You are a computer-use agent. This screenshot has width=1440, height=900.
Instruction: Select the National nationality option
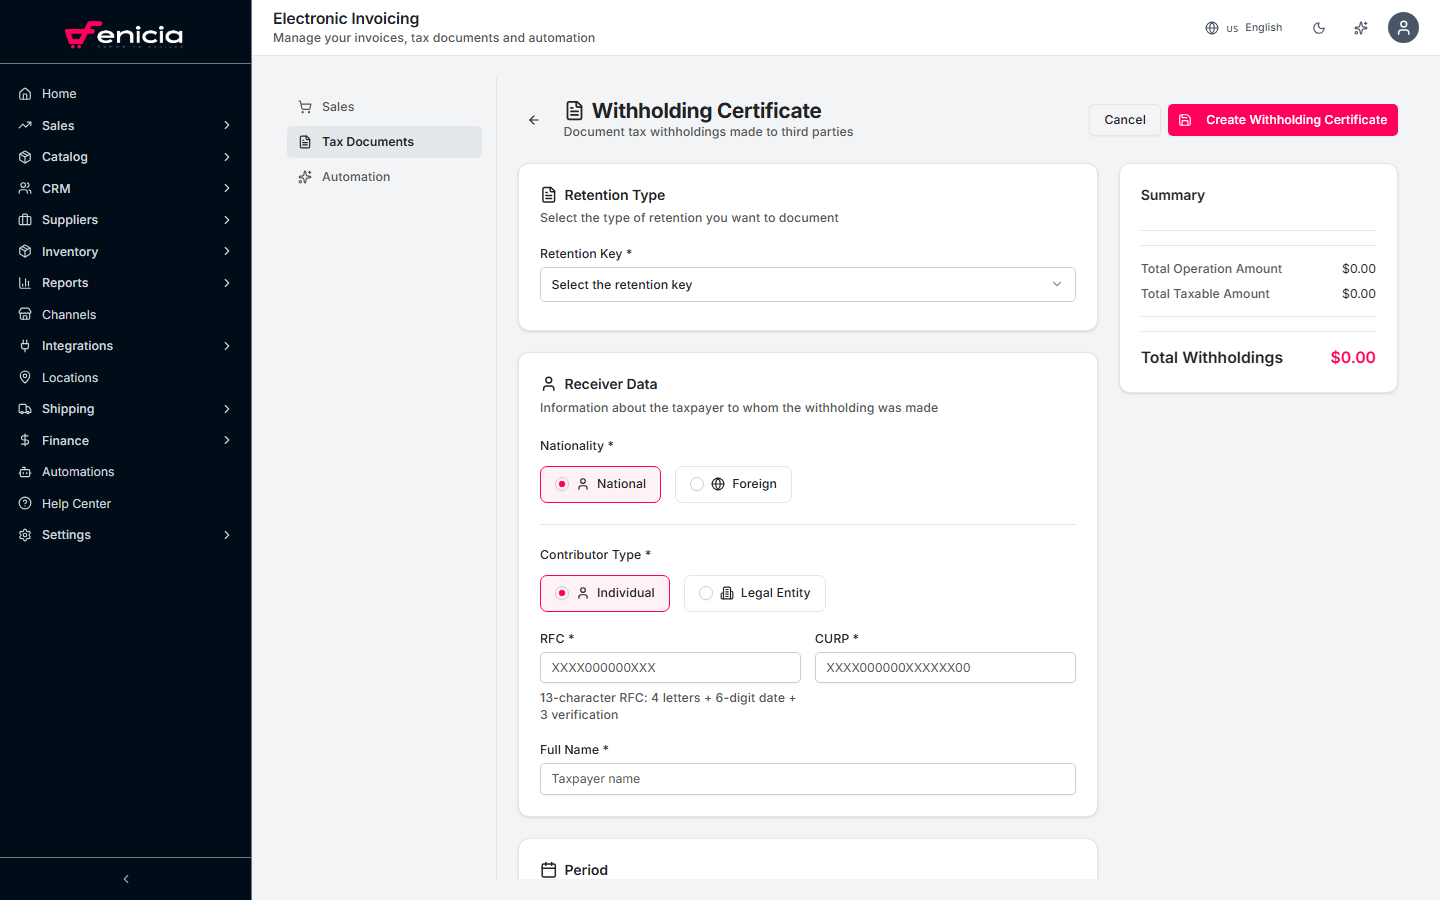pos(600,484)
